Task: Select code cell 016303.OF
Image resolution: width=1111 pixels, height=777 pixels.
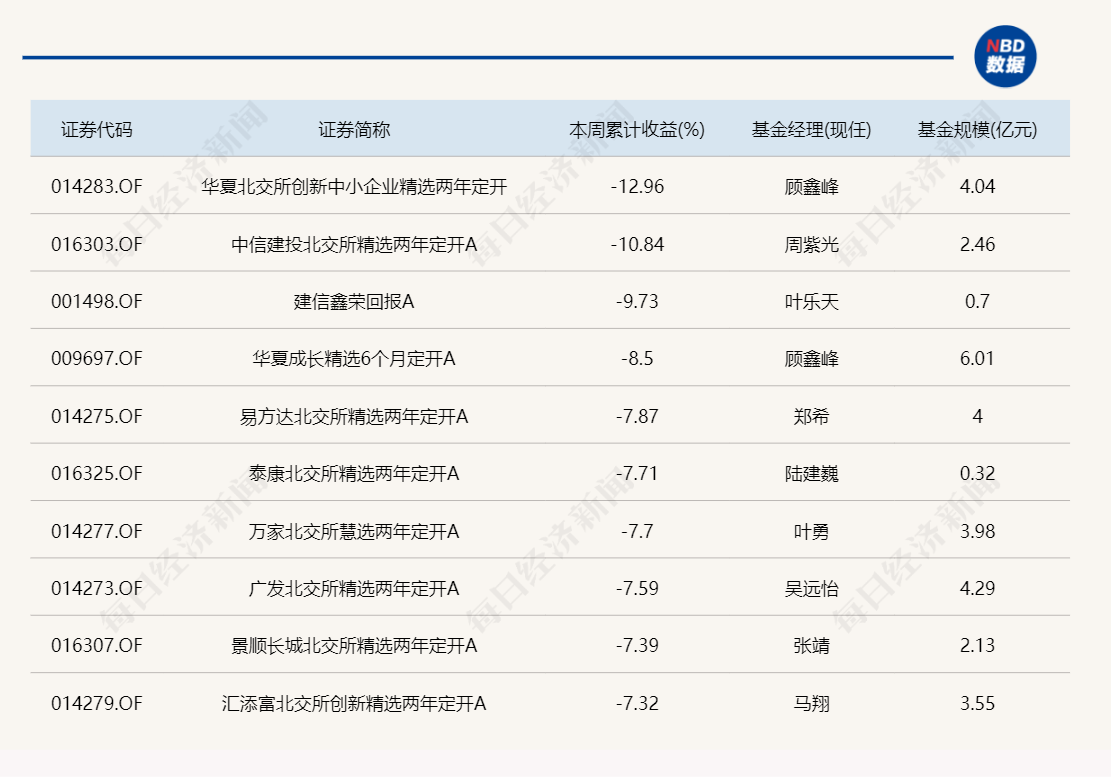Action: tap(96, 244)
